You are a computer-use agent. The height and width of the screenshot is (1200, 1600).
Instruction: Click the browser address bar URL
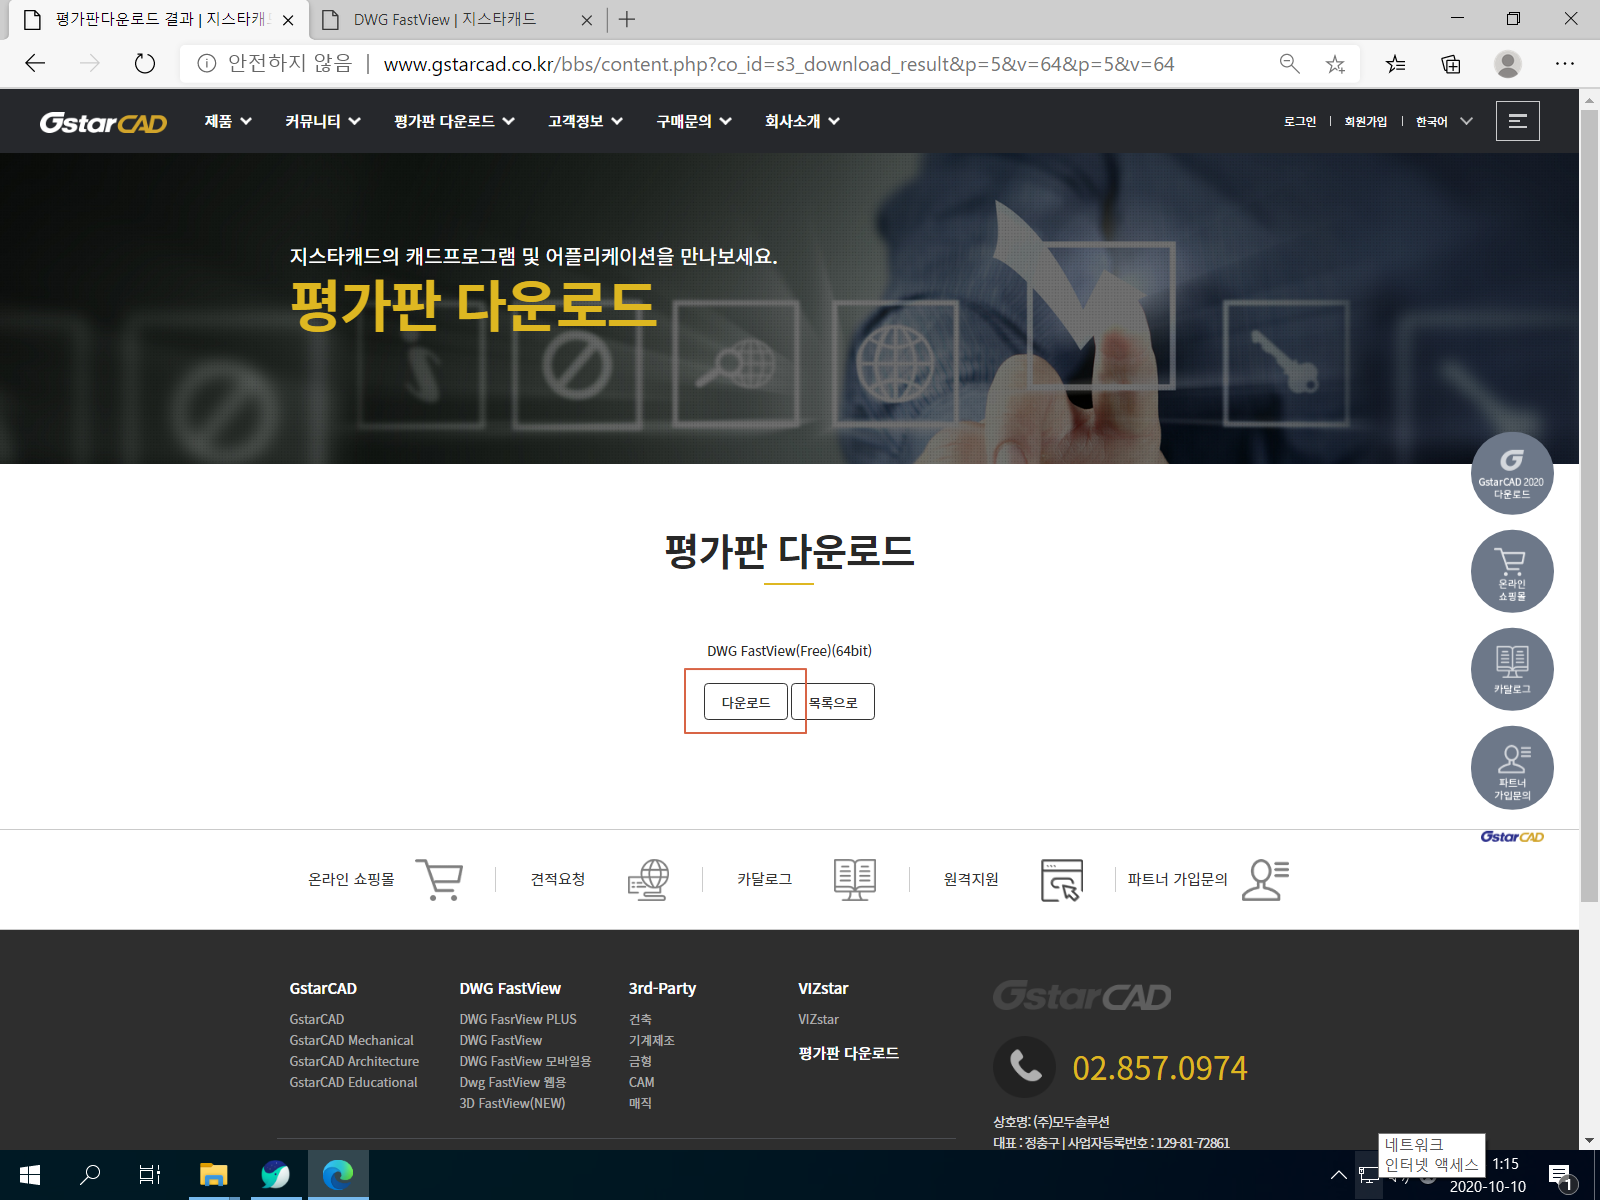pyautogui.click(x=779, y=64)
